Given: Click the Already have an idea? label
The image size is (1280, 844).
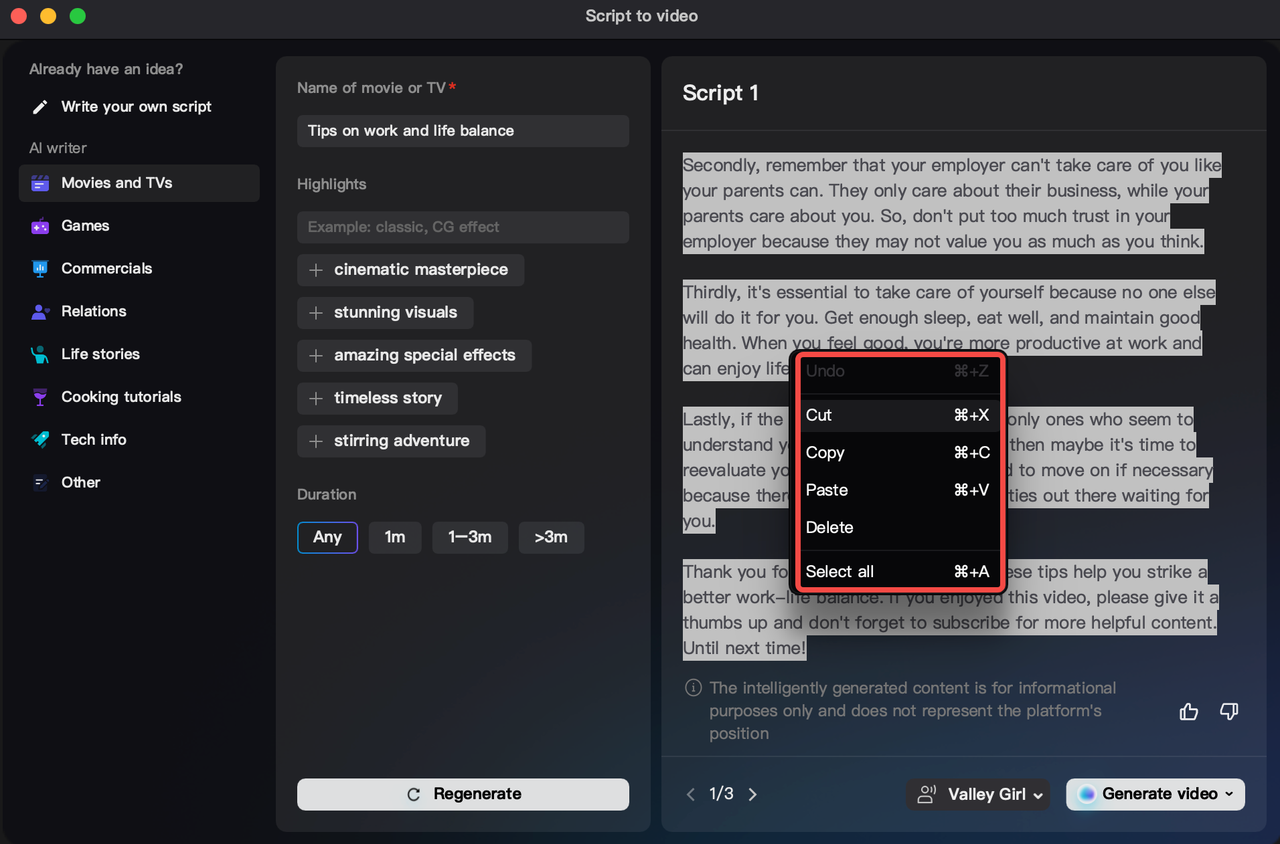Looking at the screenshot, I should point(106,69).
